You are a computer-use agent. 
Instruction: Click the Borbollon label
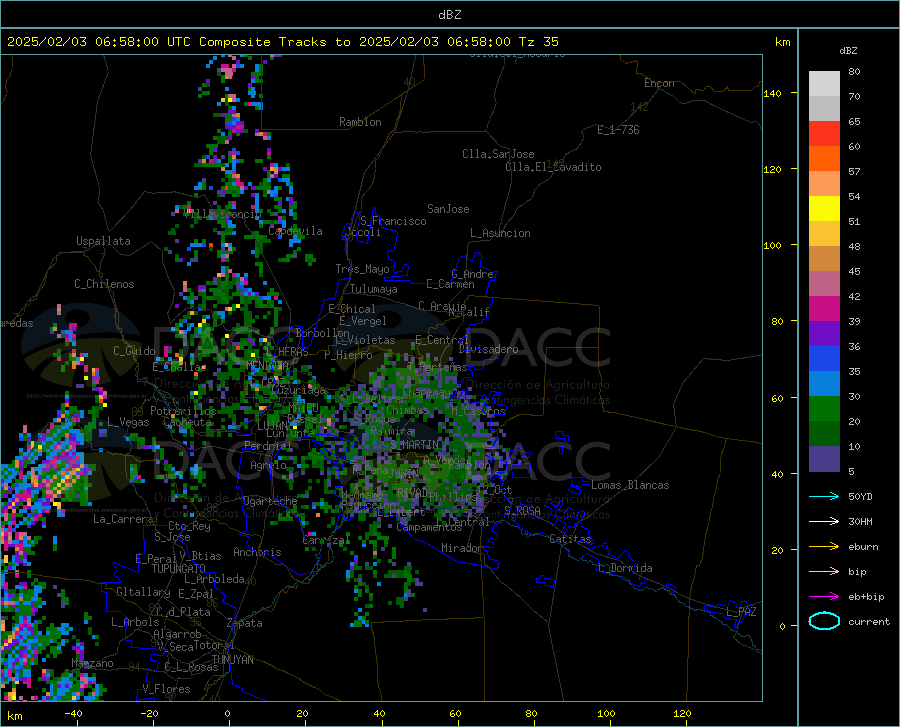pyautogui.click(x=322, y=333)
